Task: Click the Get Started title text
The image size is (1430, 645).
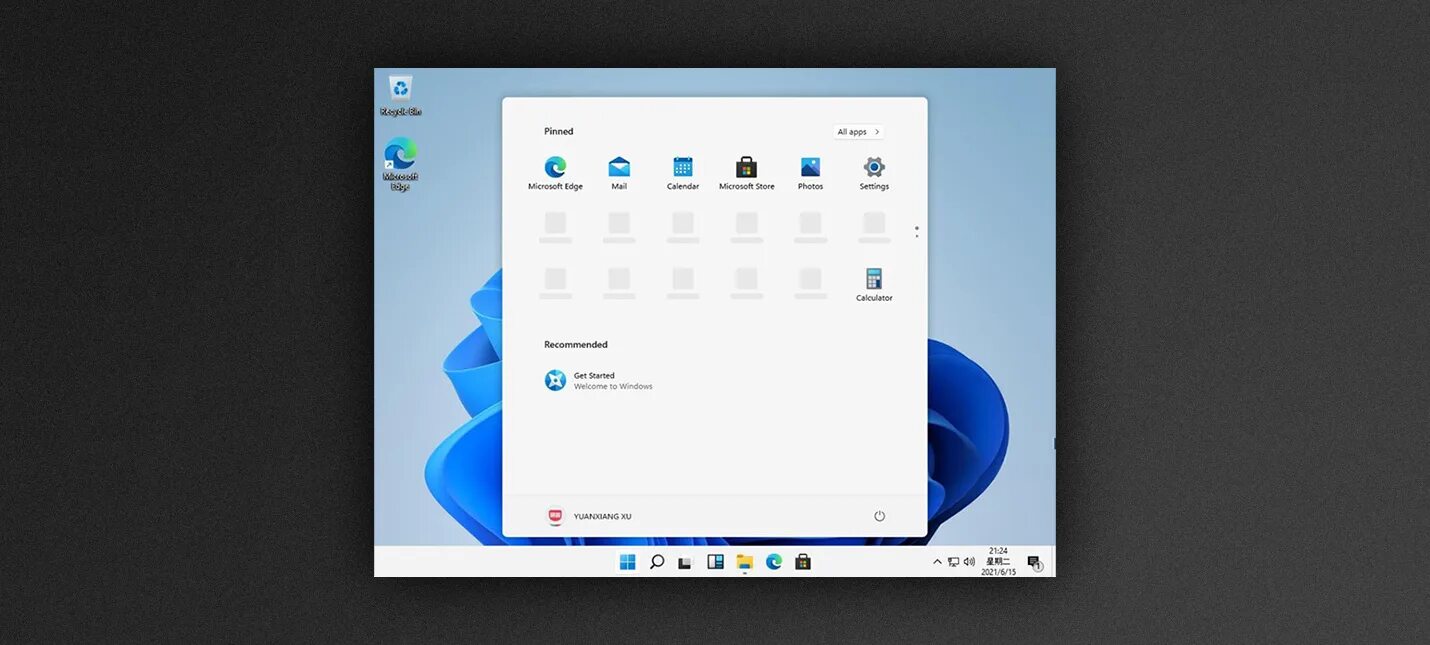Action: tap(594, 376)
